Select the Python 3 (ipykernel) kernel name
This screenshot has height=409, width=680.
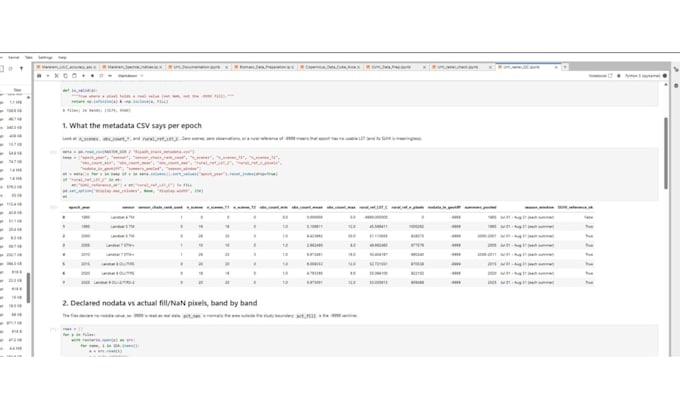642,76
